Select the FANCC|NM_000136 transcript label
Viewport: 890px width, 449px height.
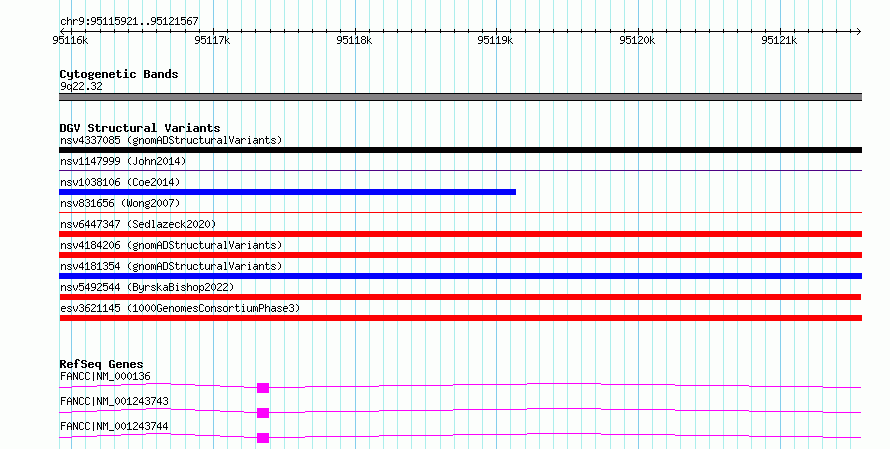tap(105, 376)
